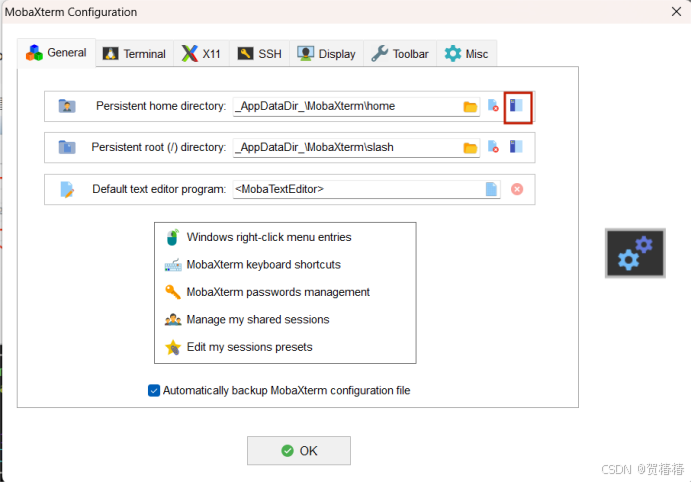This screenshot has width=692, height=483.
Task: Open Manage my shared sessions
Action: 258,320
